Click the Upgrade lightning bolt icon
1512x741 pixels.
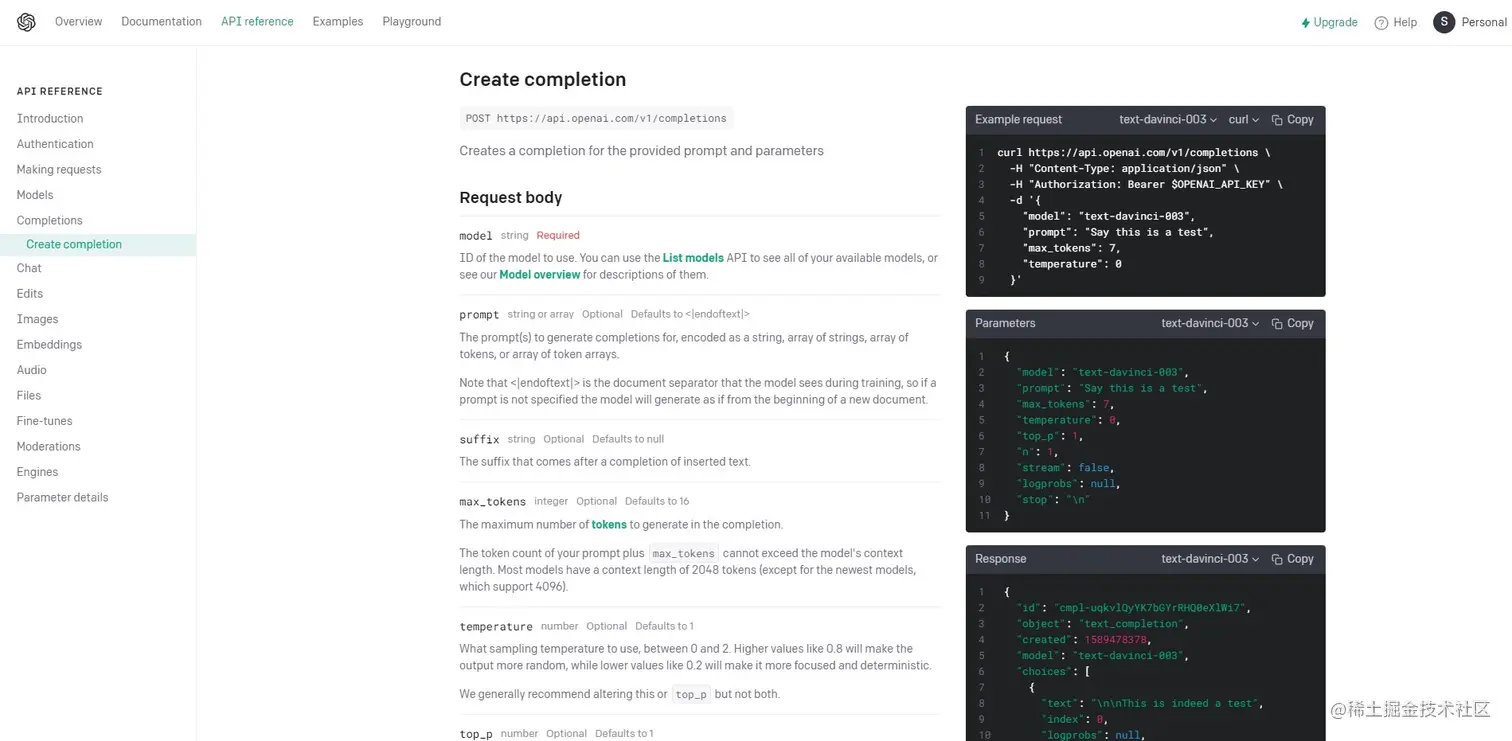pos(1305,23)
